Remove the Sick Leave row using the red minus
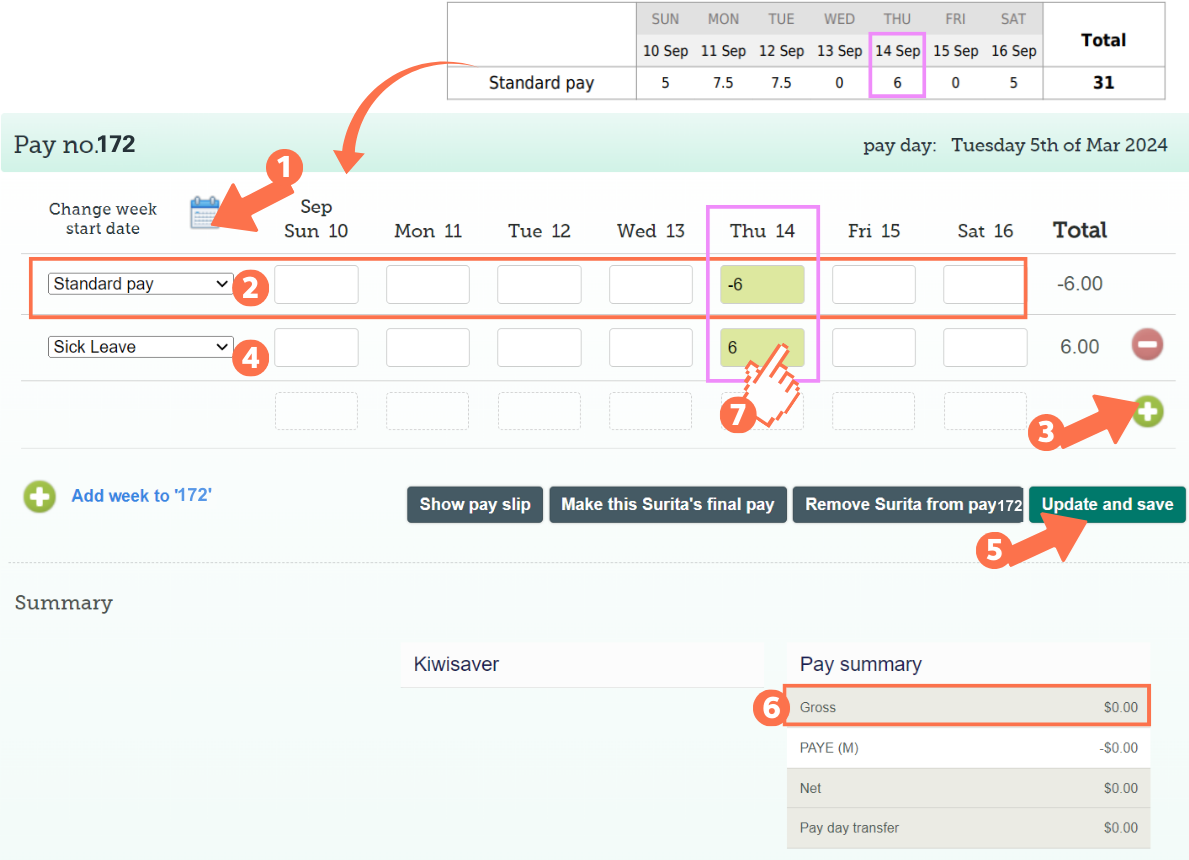Viewport: 1189px width, 860px height. tap(1147, 345)
